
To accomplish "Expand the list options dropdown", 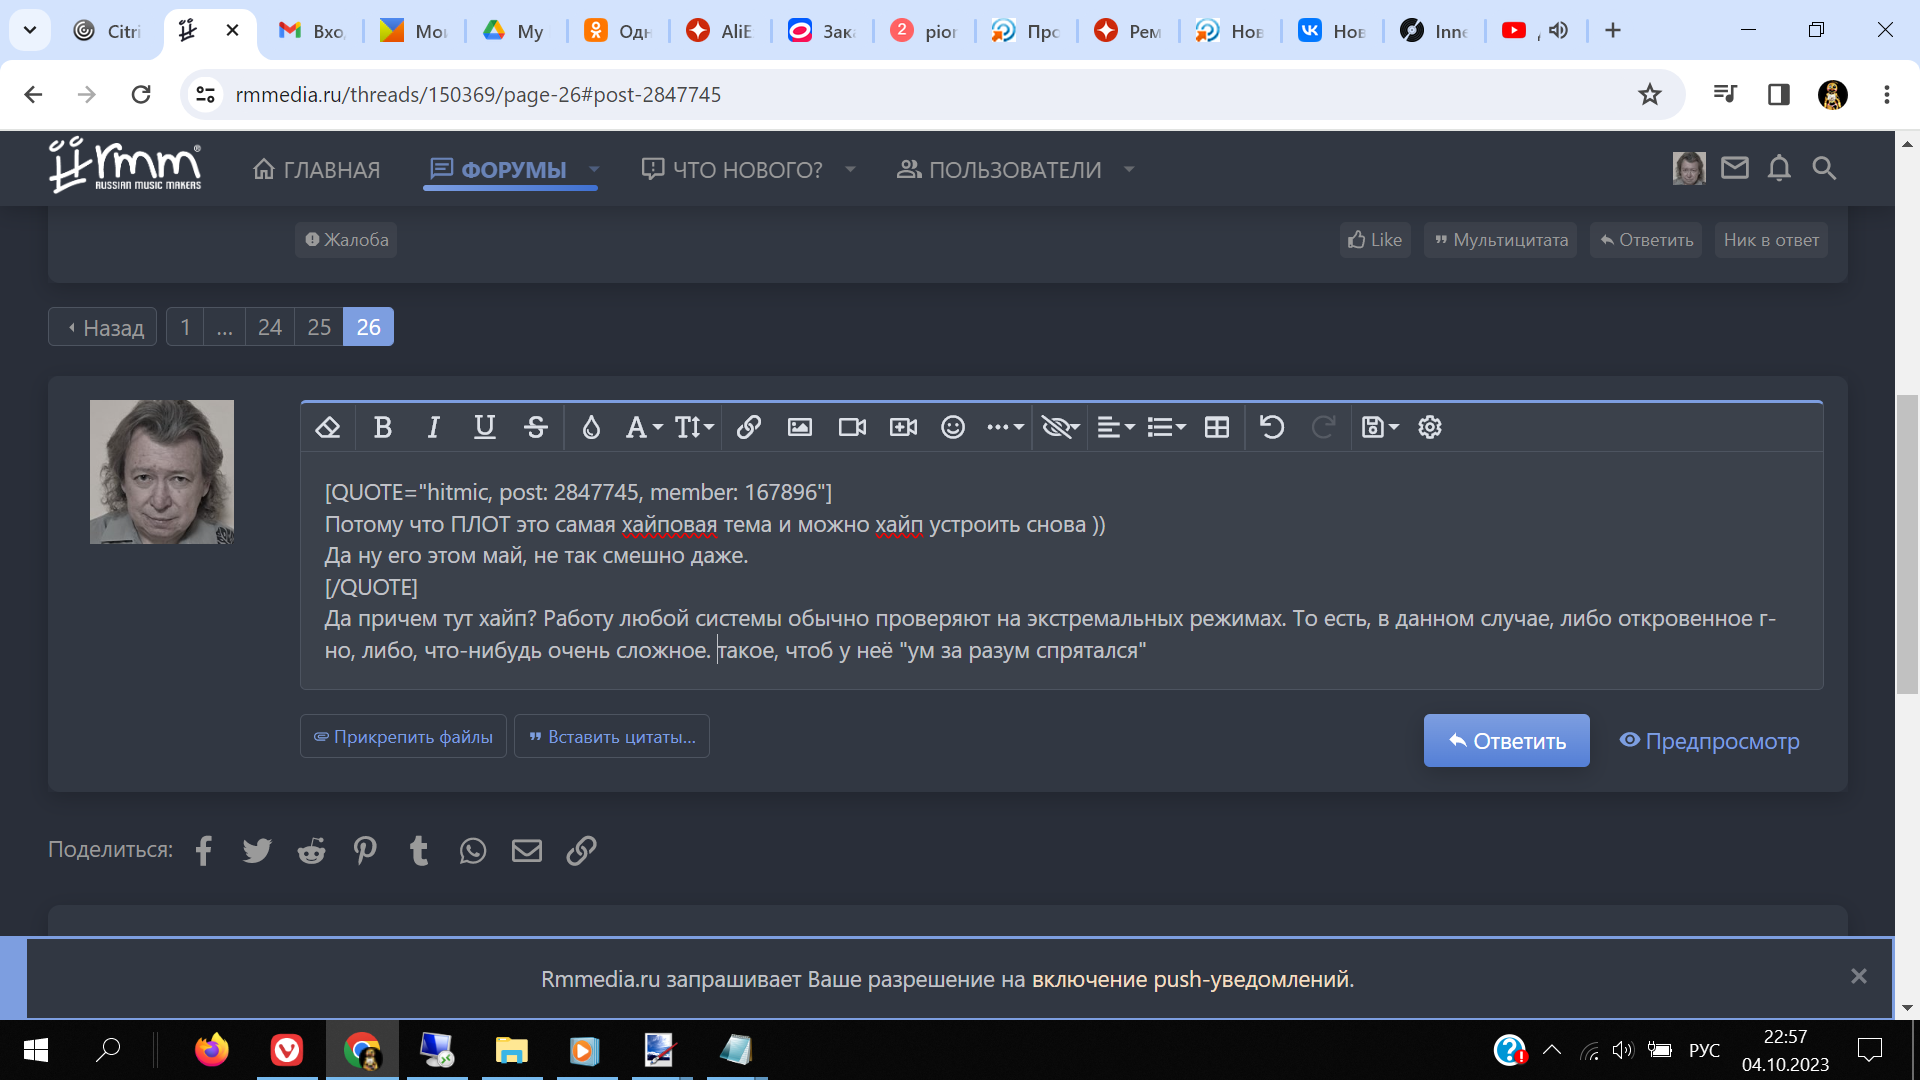I will 1166,428.
